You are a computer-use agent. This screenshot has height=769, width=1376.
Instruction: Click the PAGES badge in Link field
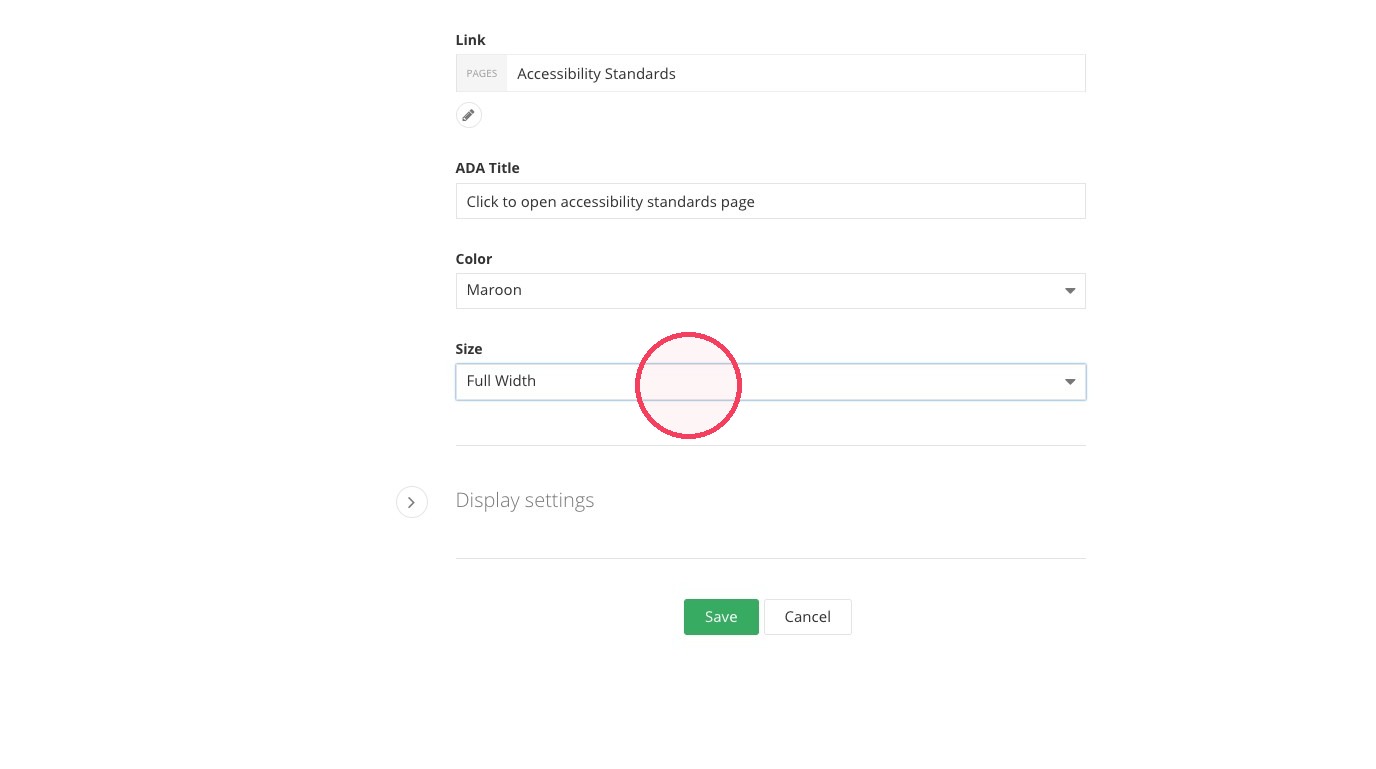[482, 73]
